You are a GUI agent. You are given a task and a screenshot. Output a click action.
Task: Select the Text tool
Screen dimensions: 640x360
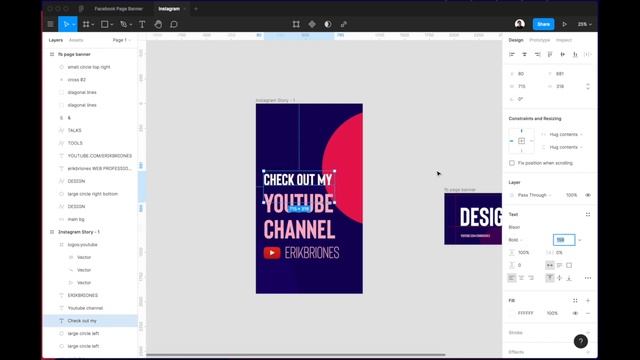142,24
